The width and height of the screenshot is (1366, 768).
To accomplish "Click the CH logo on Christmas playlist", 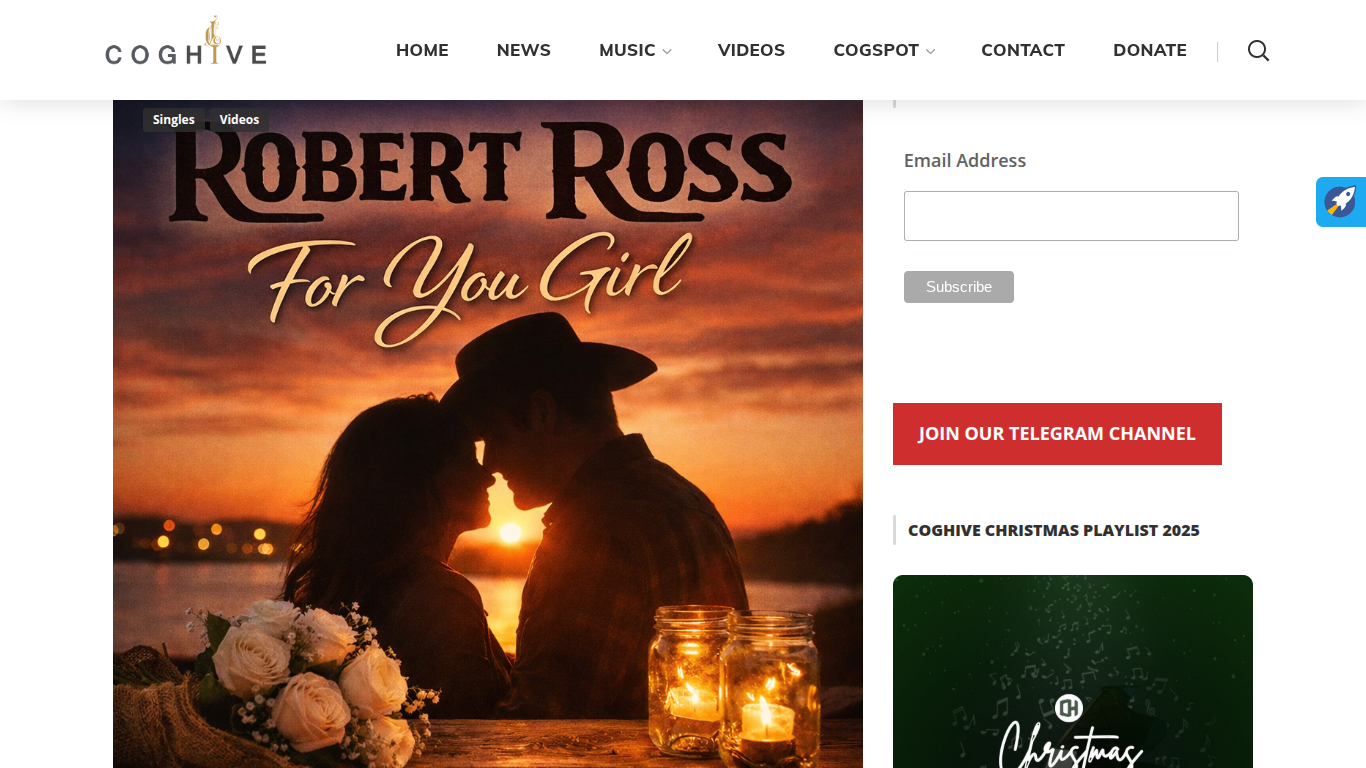I will pyautogui.click(x=1069, y=708).
